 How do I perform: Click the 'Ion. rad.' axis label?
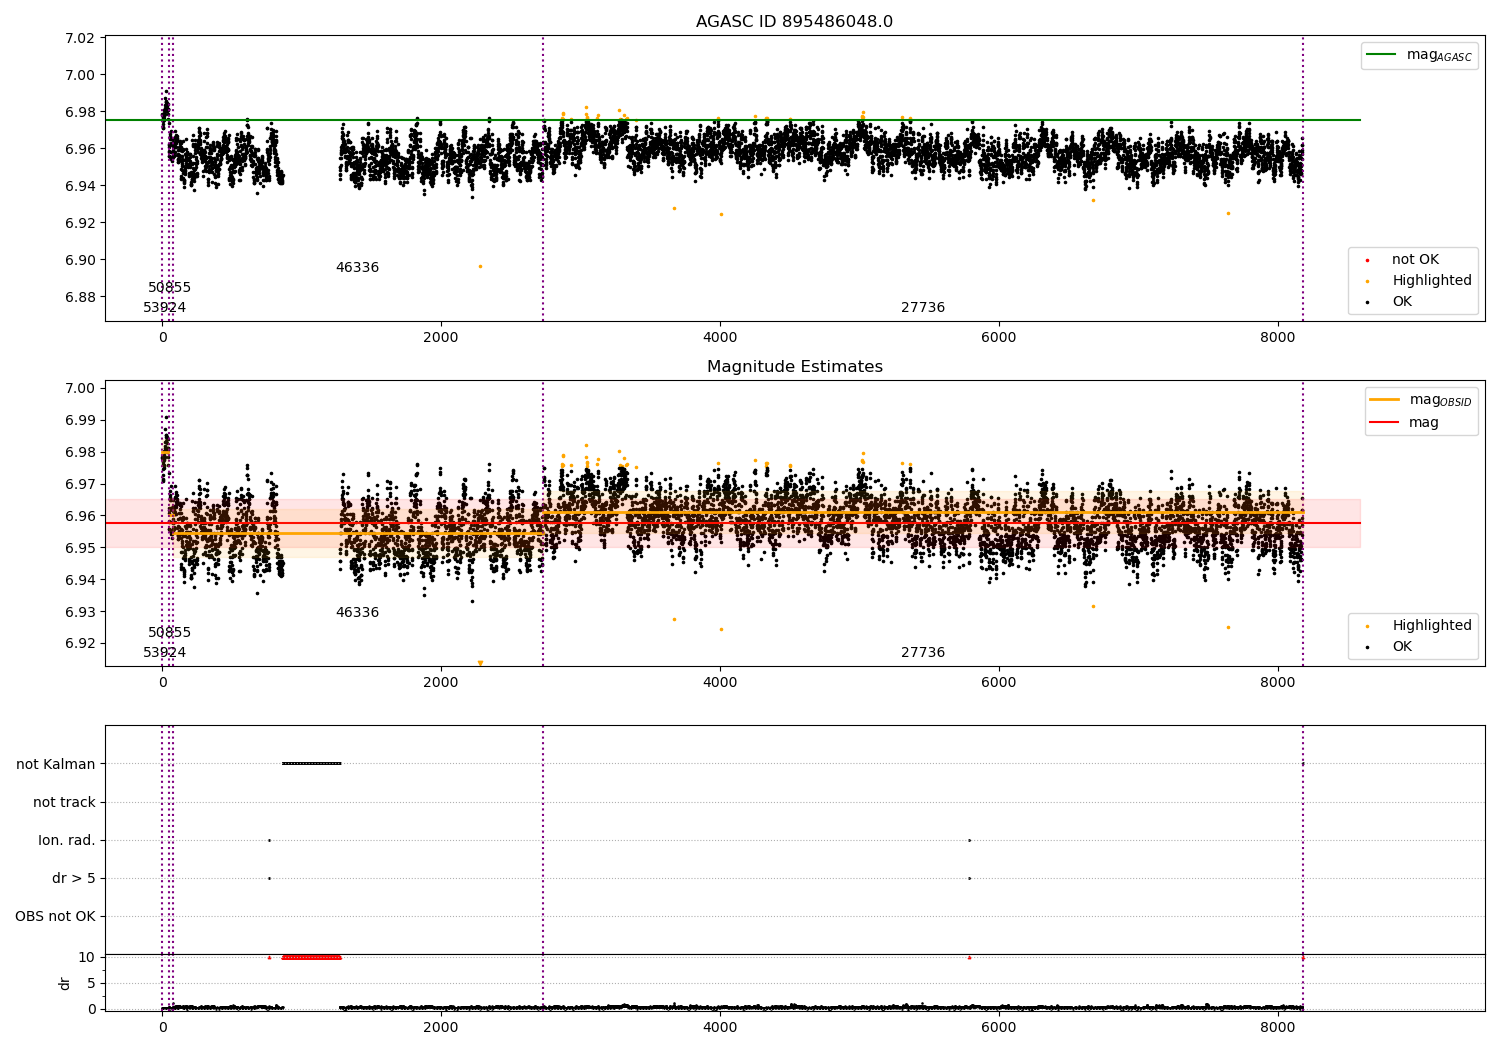tap(67, 840)
